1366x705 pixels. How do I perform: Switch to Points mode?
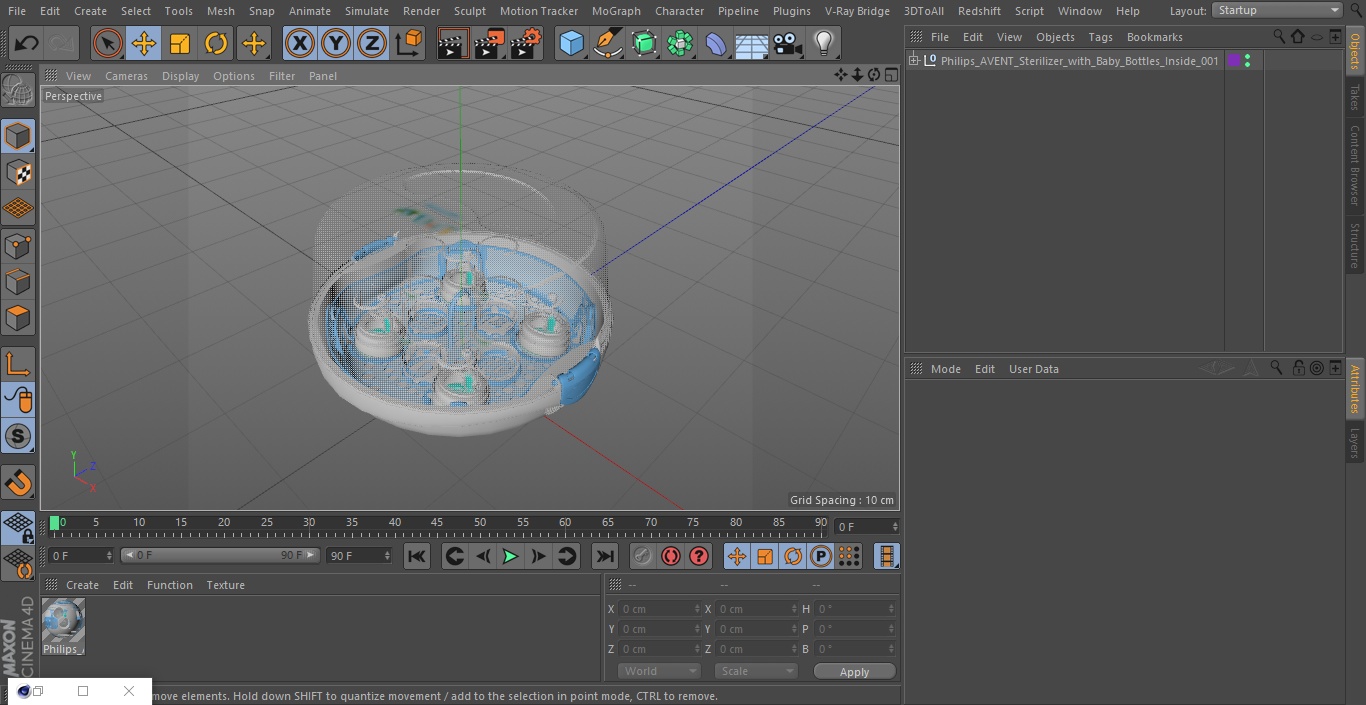18,245
